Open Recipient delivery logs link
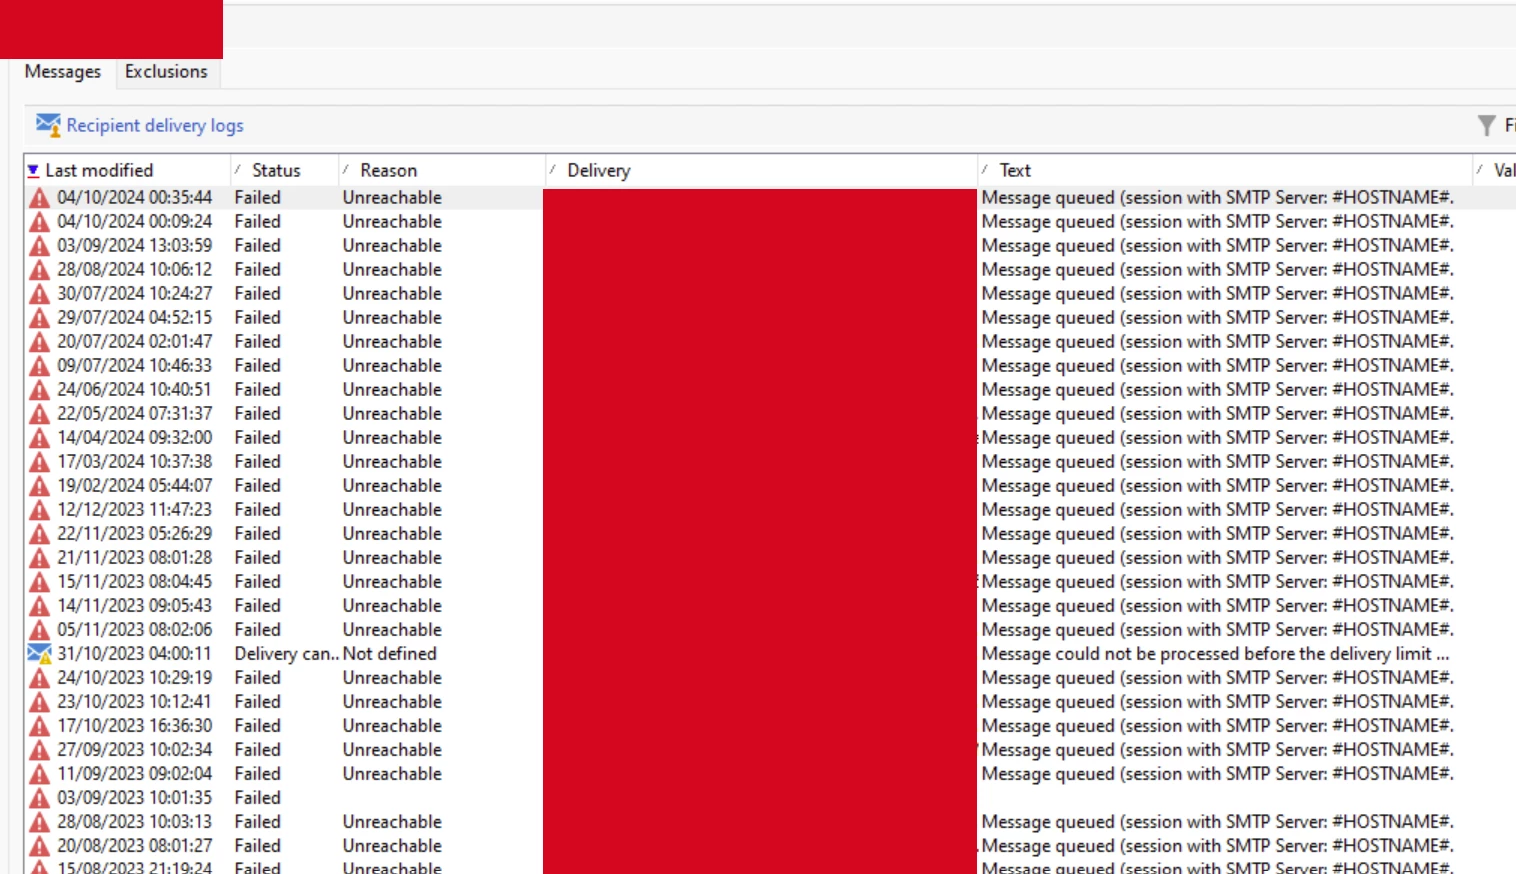 [155, 126]
